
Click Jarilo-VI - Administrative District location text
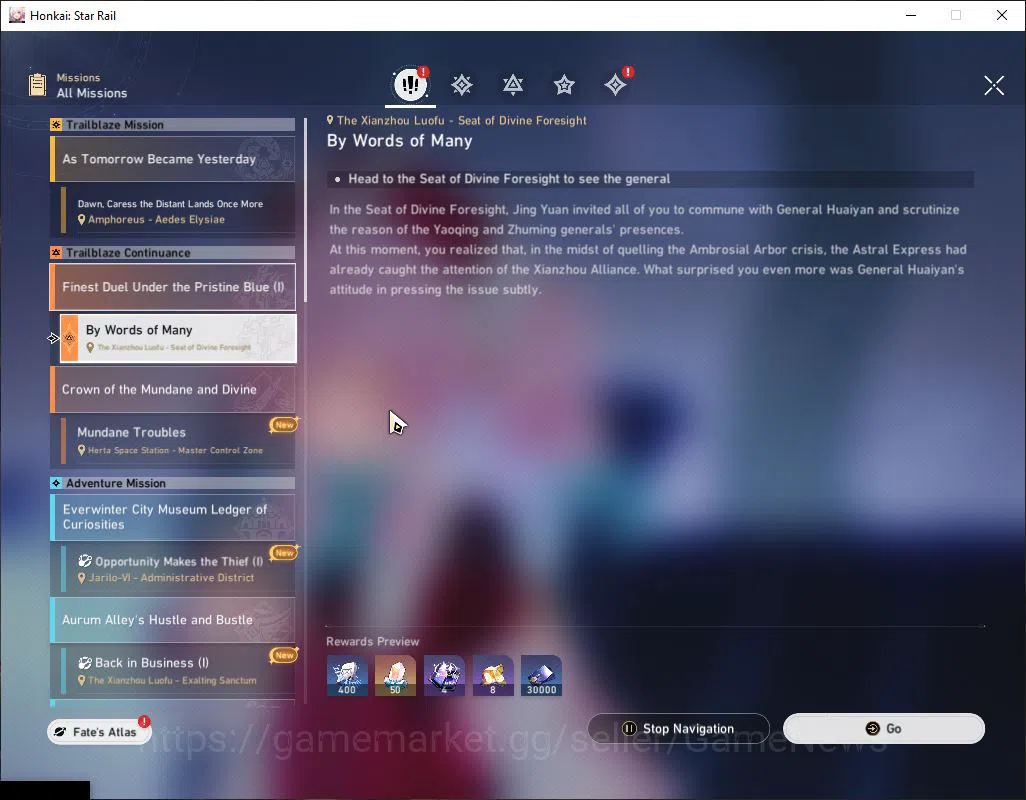171,578
